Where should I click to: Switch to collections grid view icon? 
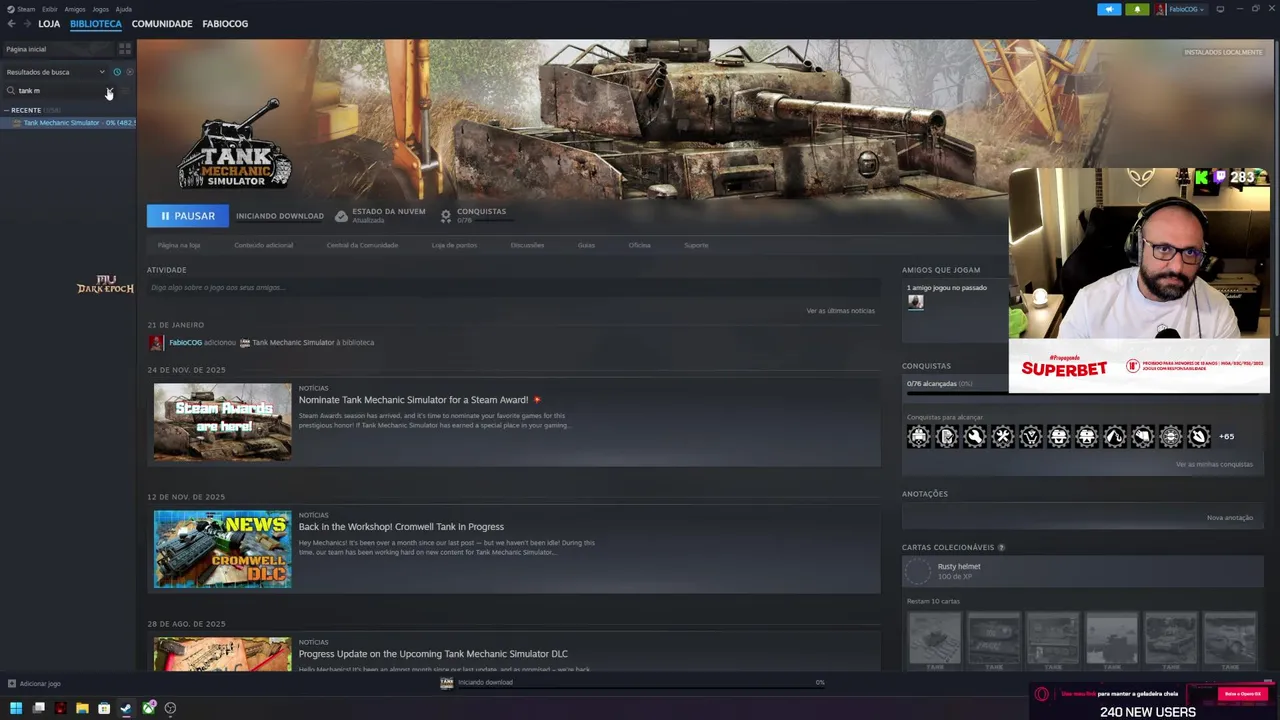pyautogui.click(x=125, y=49)
